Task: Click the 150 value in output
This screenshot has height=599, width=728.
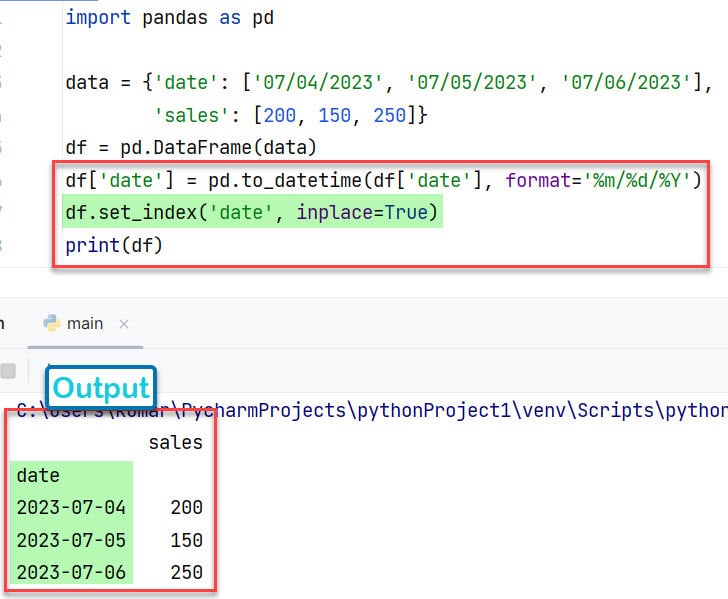Action: [186, 540]
